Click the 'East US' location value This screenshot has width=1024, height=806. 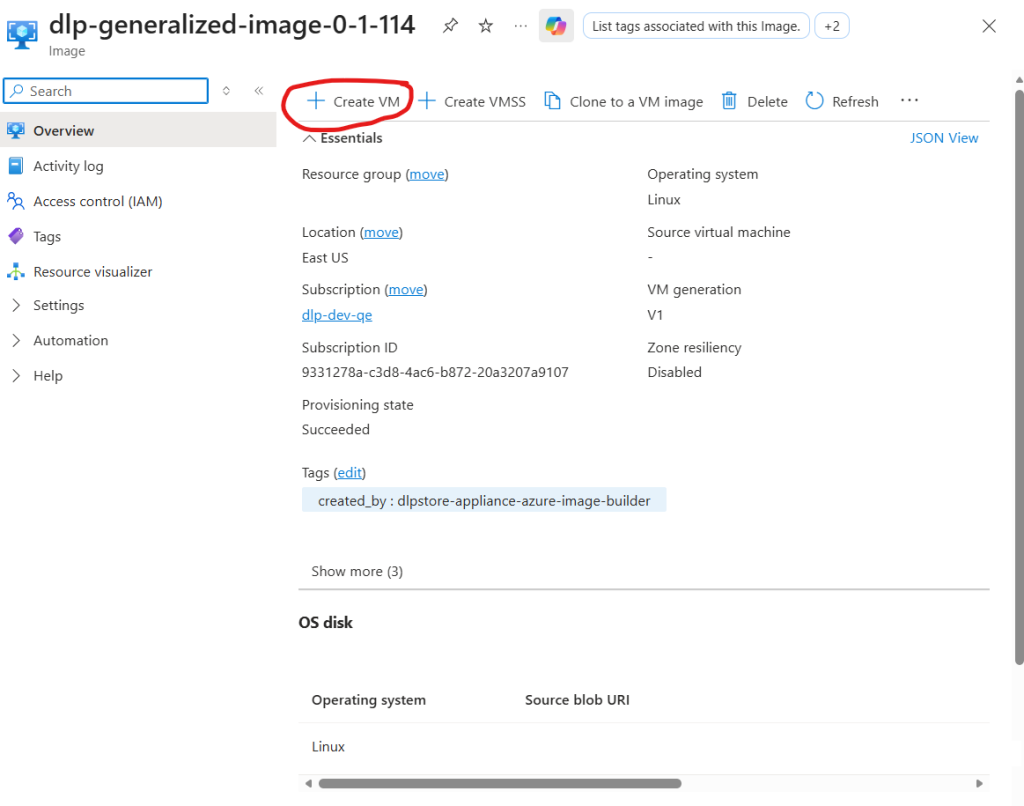point(325,258)
